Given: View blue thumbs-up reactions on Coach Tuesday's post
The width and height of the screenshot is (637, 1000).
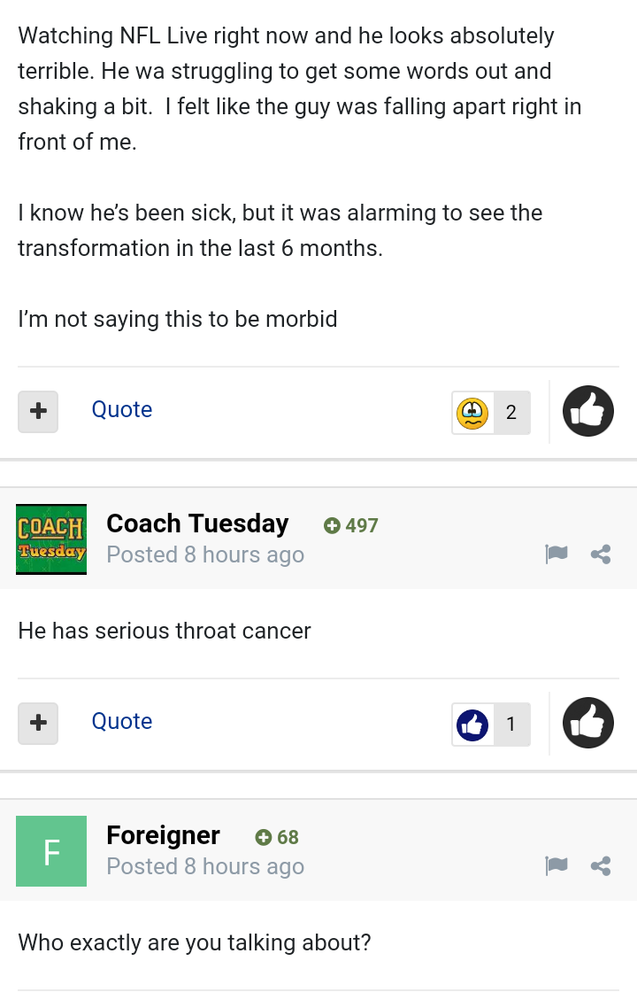Looking at the screenshot, I should coord(472,724).
